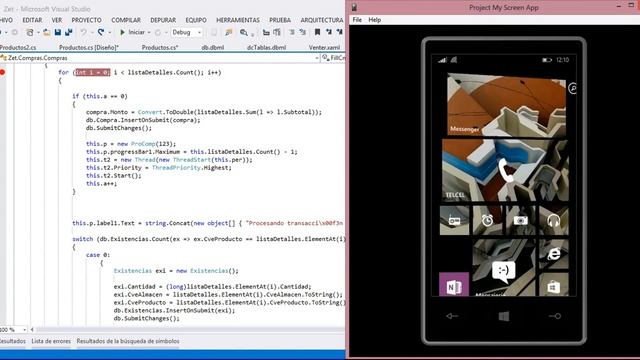The width and height of the screenshot is (640, 360).
Task: Click the 'this.t2.Start();' line
Action: (x=113, y=176)
